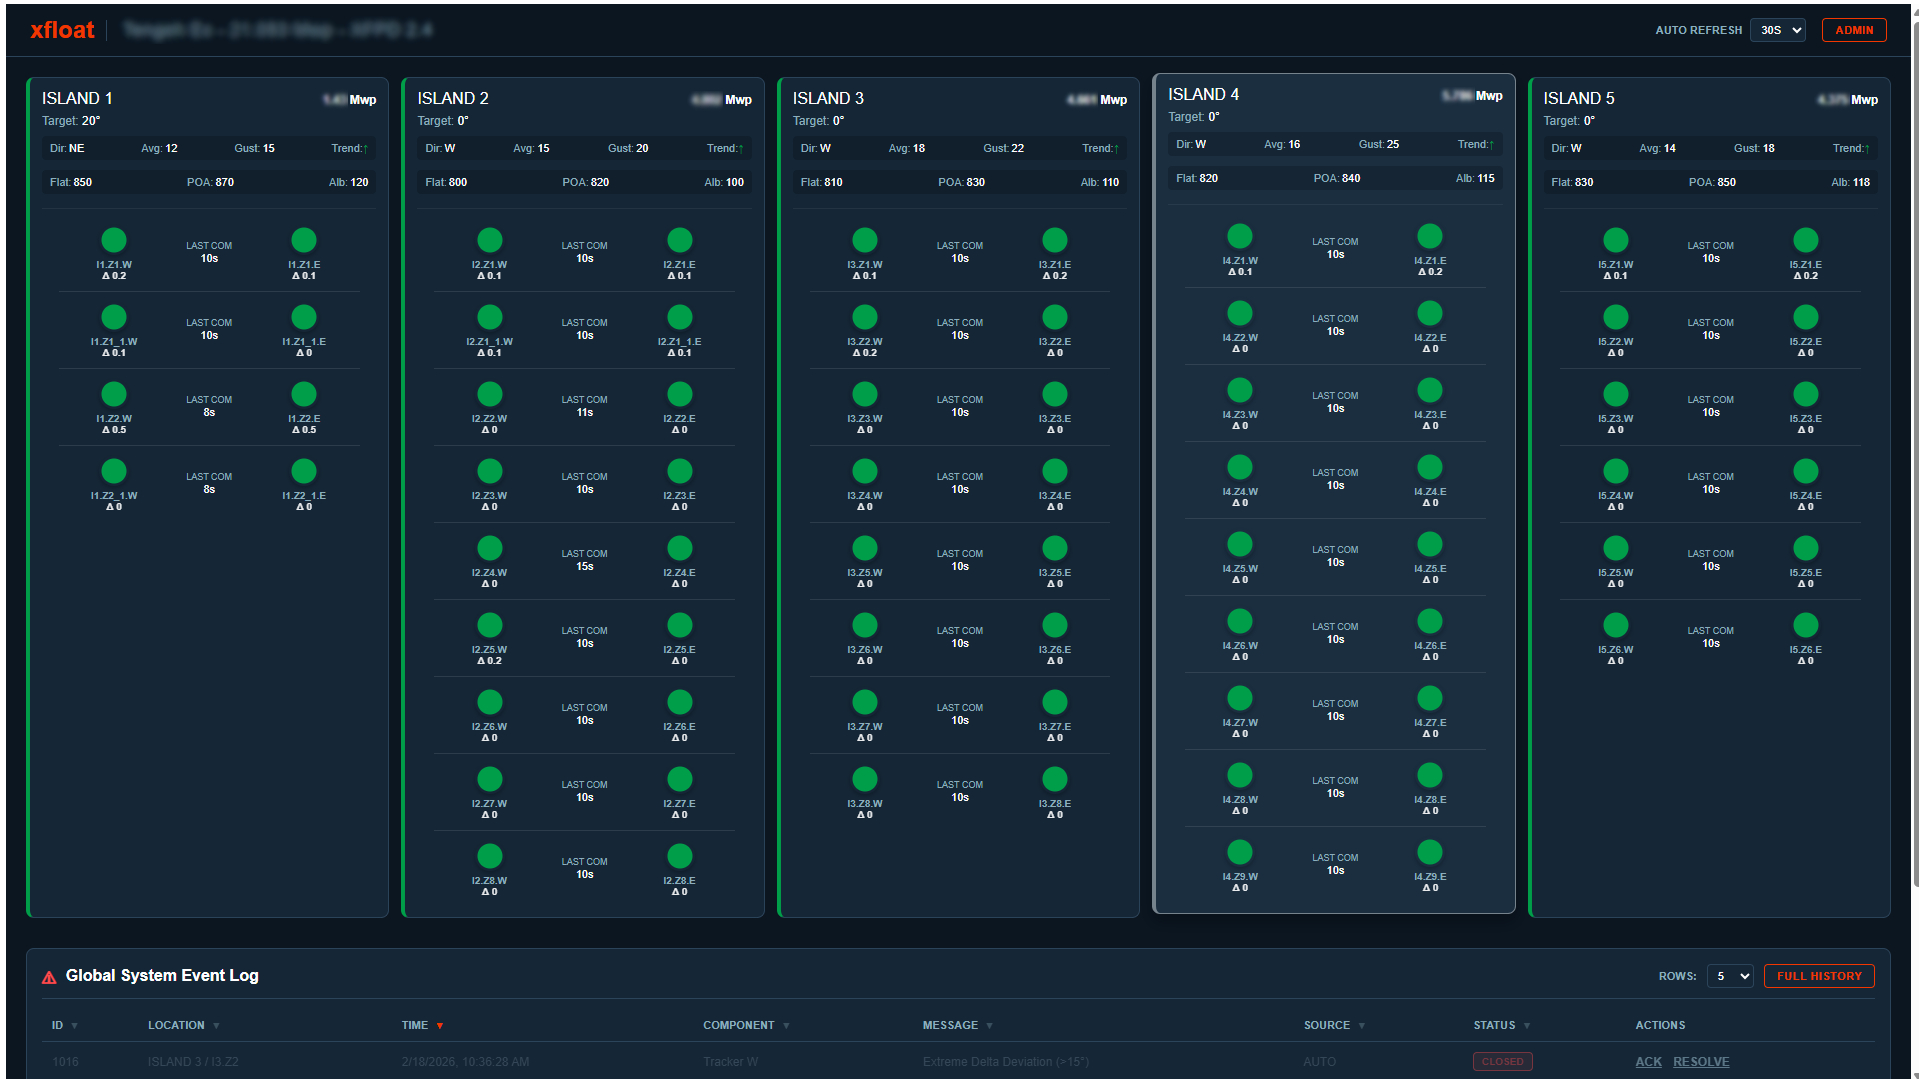Open the ROWS count dropdown
1919x1079 pixels.
(1729, 975)
